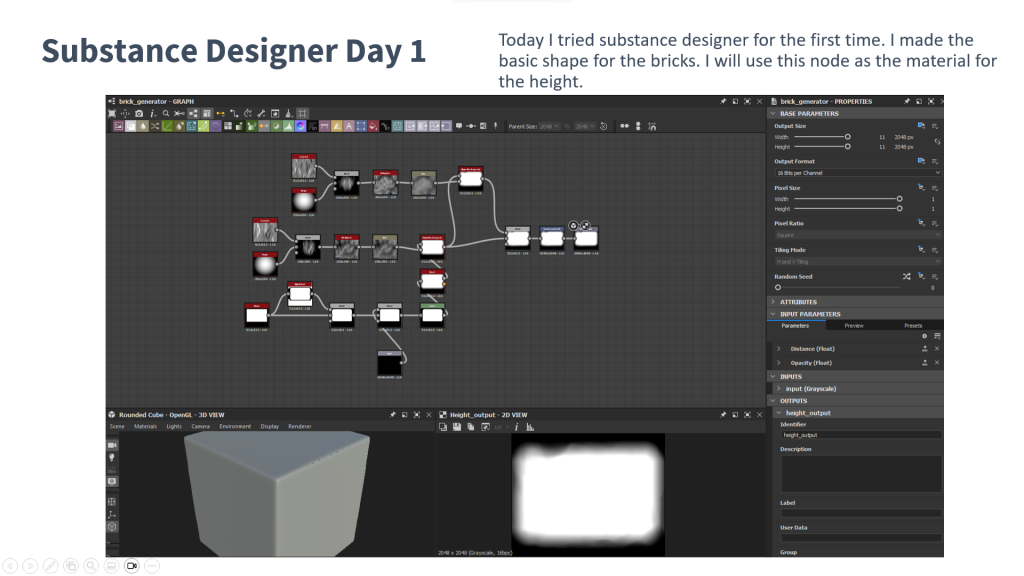Expand the Opacity (Float) parameter
Image resolution: width=1024 pixels, height=576 pixels.
tap(778, 362)
